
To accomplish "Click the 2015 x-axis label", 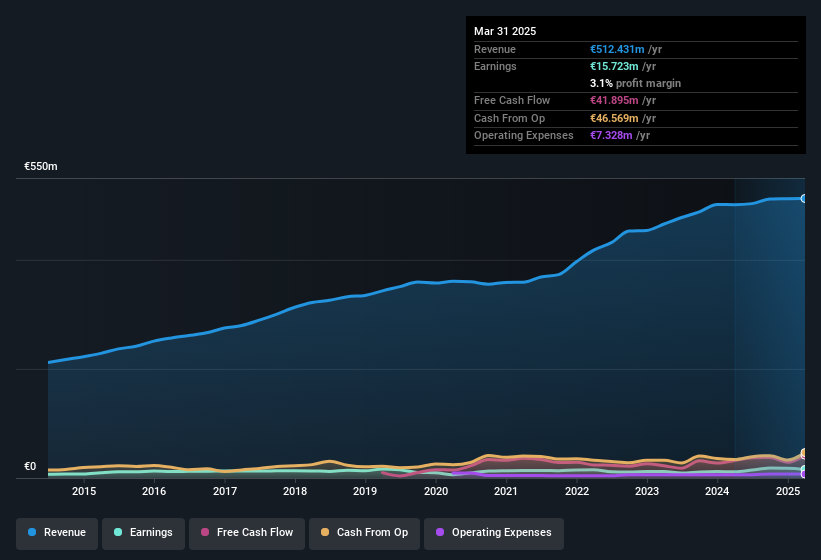I will (84, 491).
